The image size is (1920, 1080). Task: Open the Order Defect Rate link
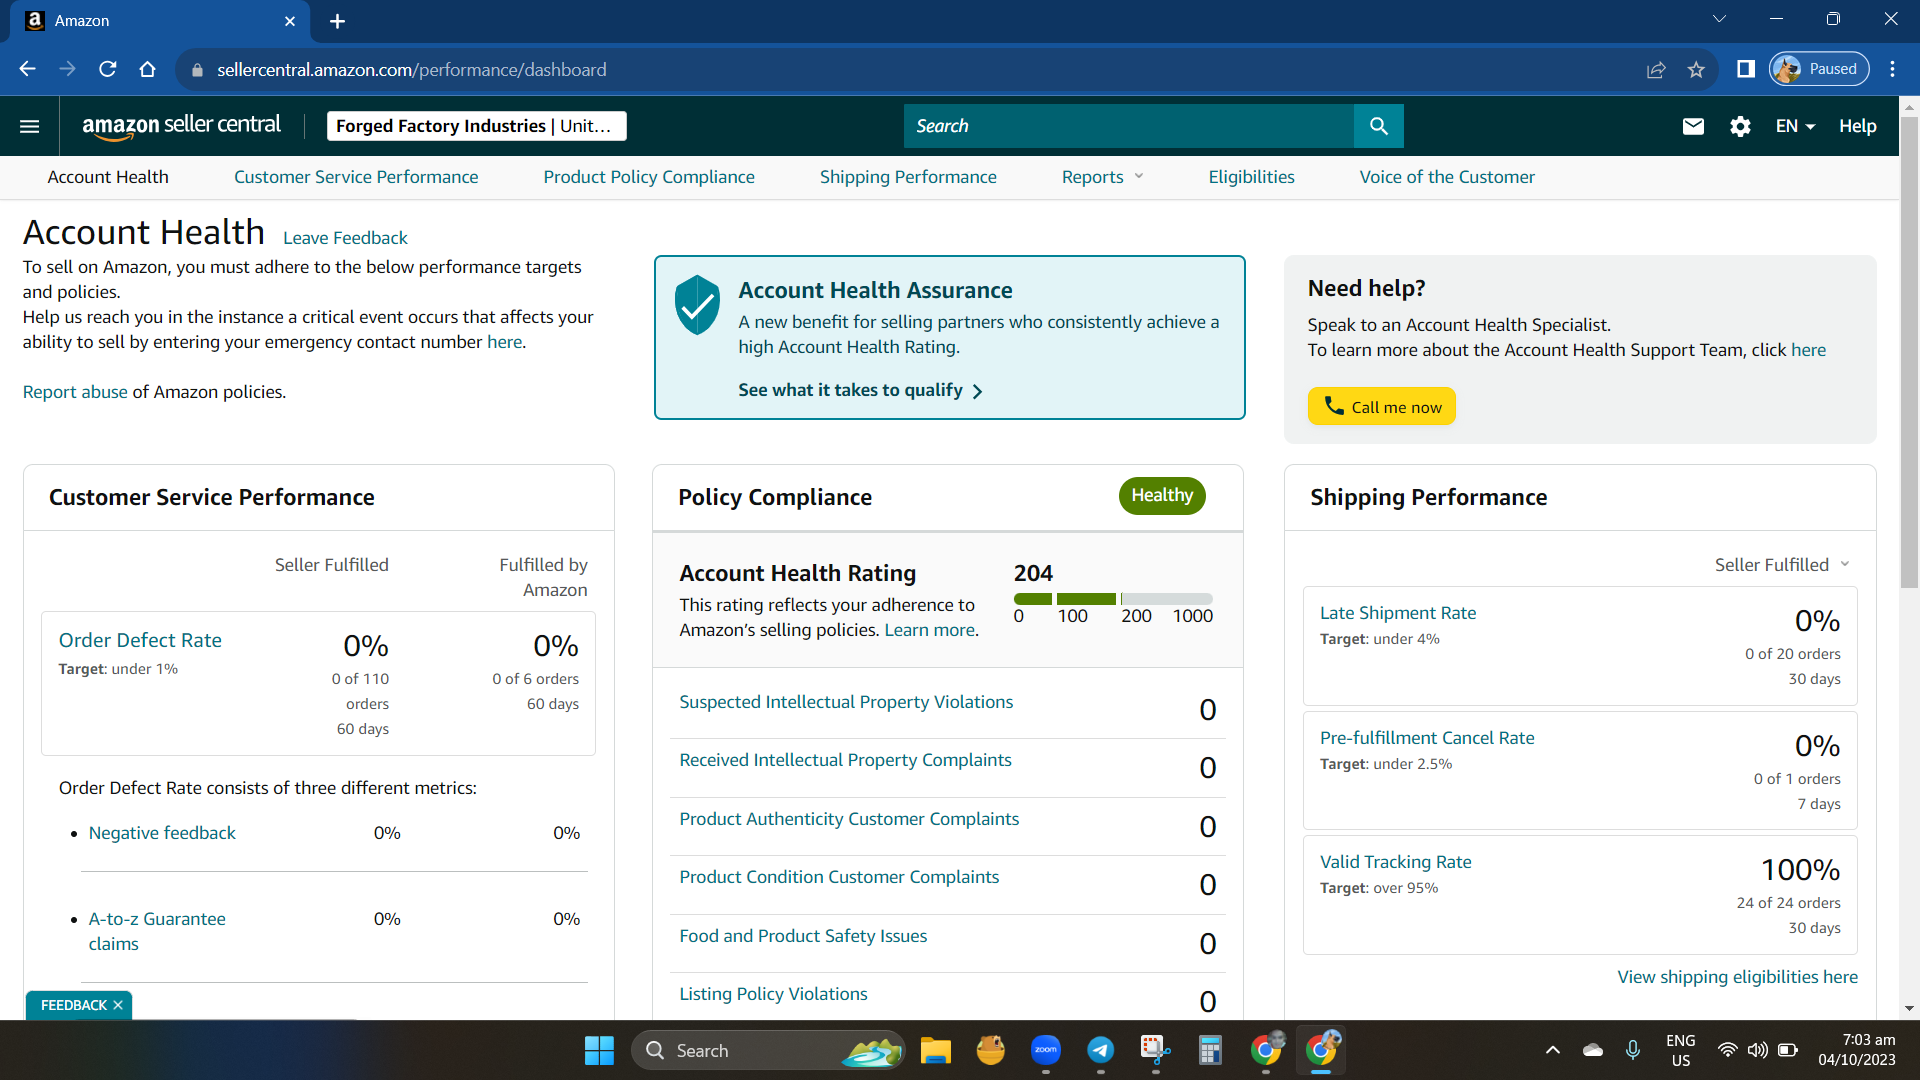pos(140,640)
